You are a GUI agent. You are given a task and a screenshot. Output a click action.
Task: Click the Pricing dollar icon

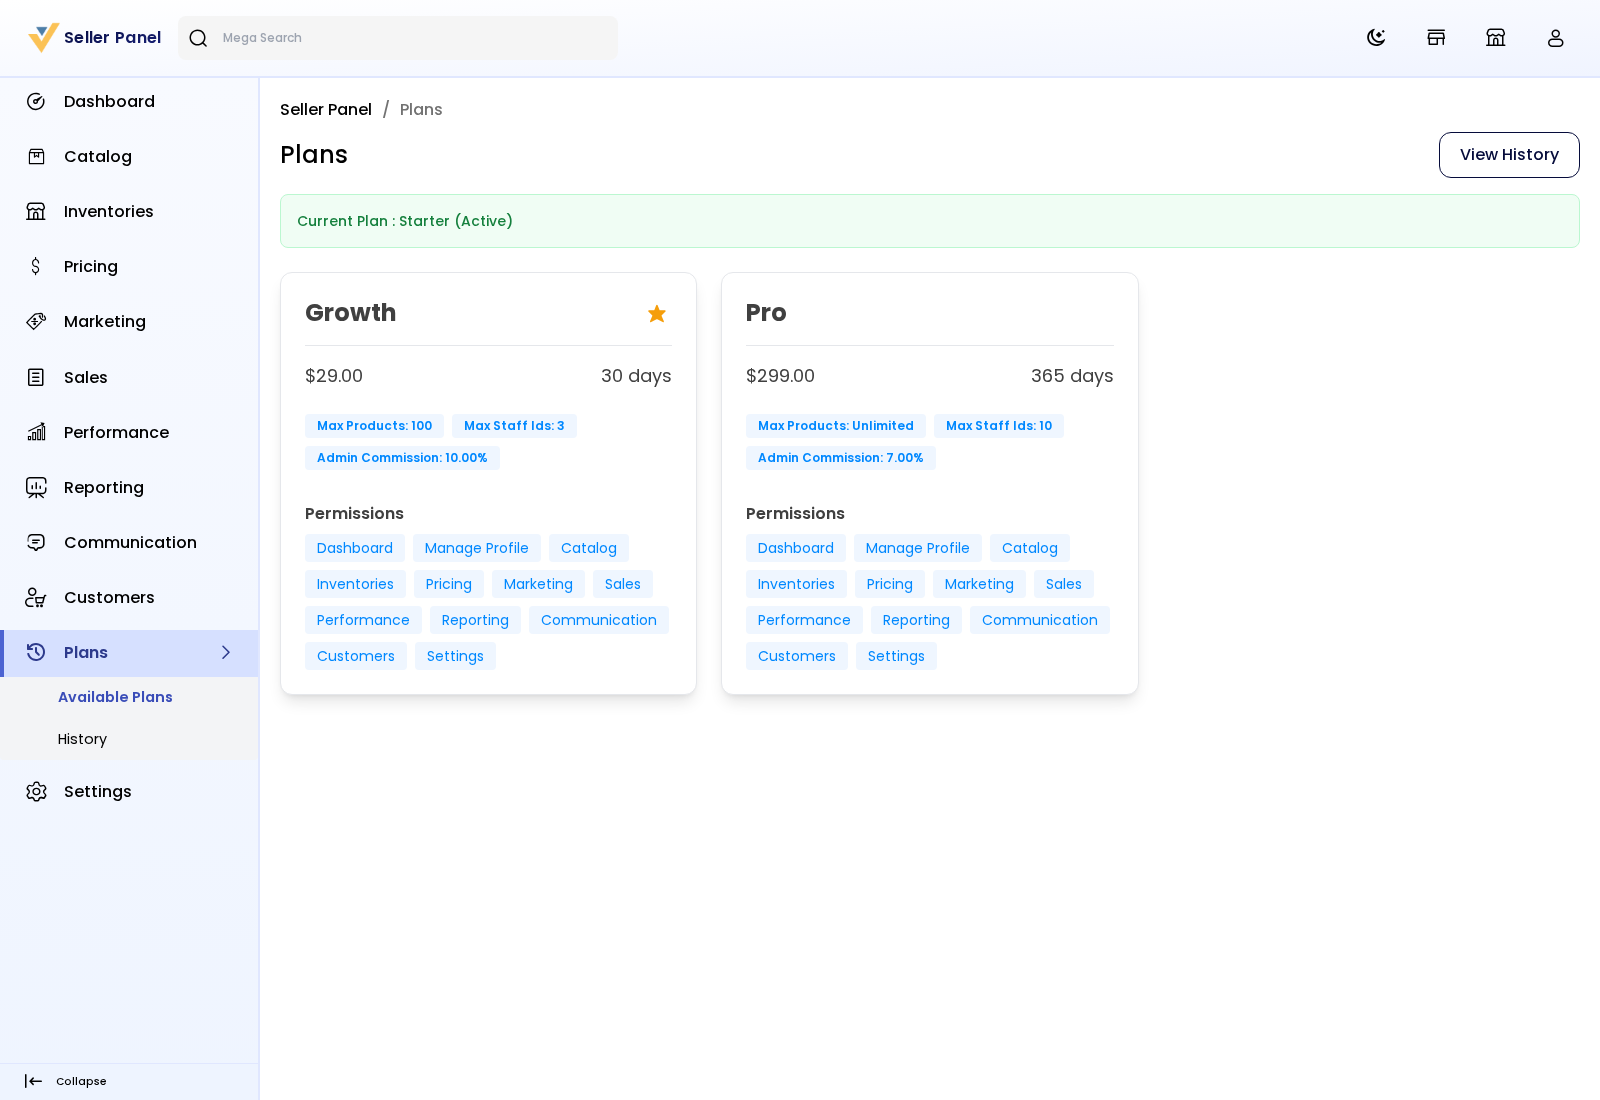coord(36,267)
